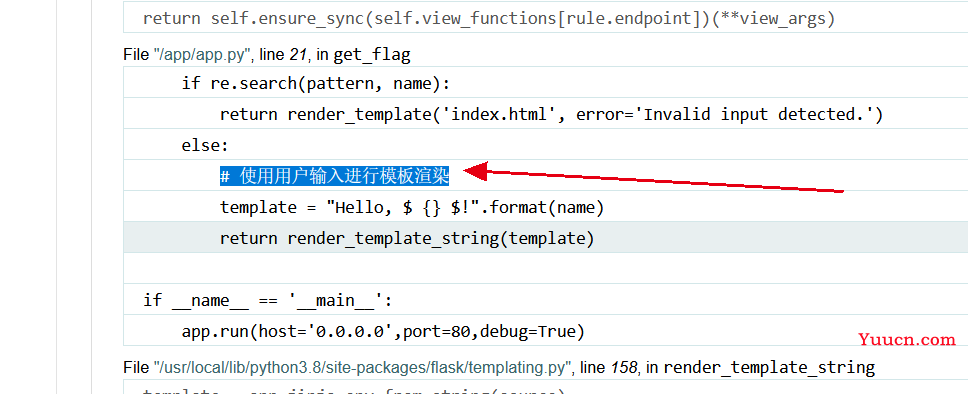Viewport: 968px width, 394px height.
Task: Click the else: code line
Action: (545, 145)
